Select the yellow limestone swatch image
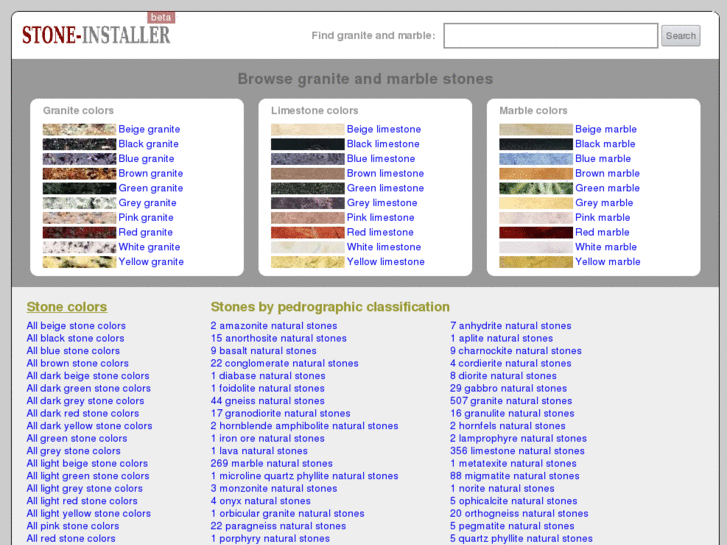727x545 pixels. 307,262
